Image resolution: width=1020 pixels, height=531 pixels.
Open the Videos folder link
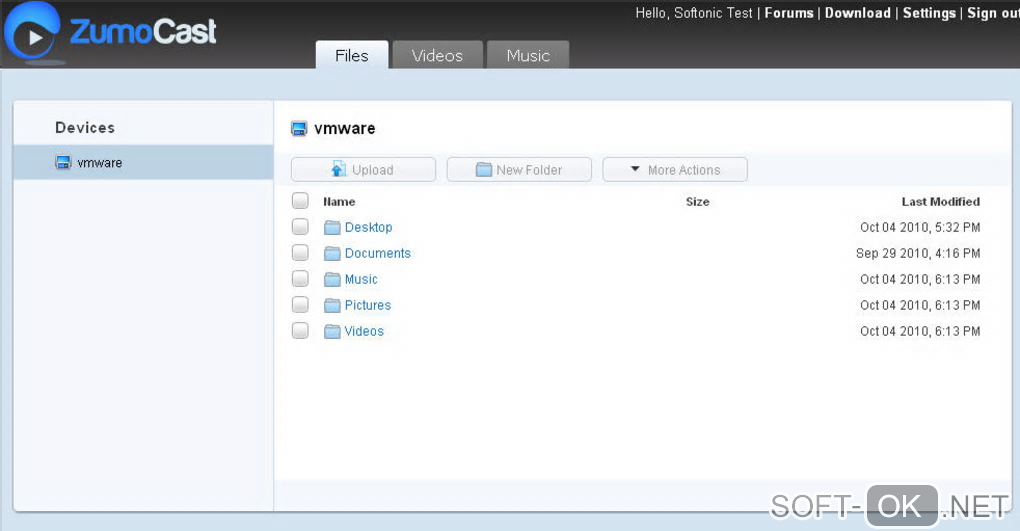364,331
